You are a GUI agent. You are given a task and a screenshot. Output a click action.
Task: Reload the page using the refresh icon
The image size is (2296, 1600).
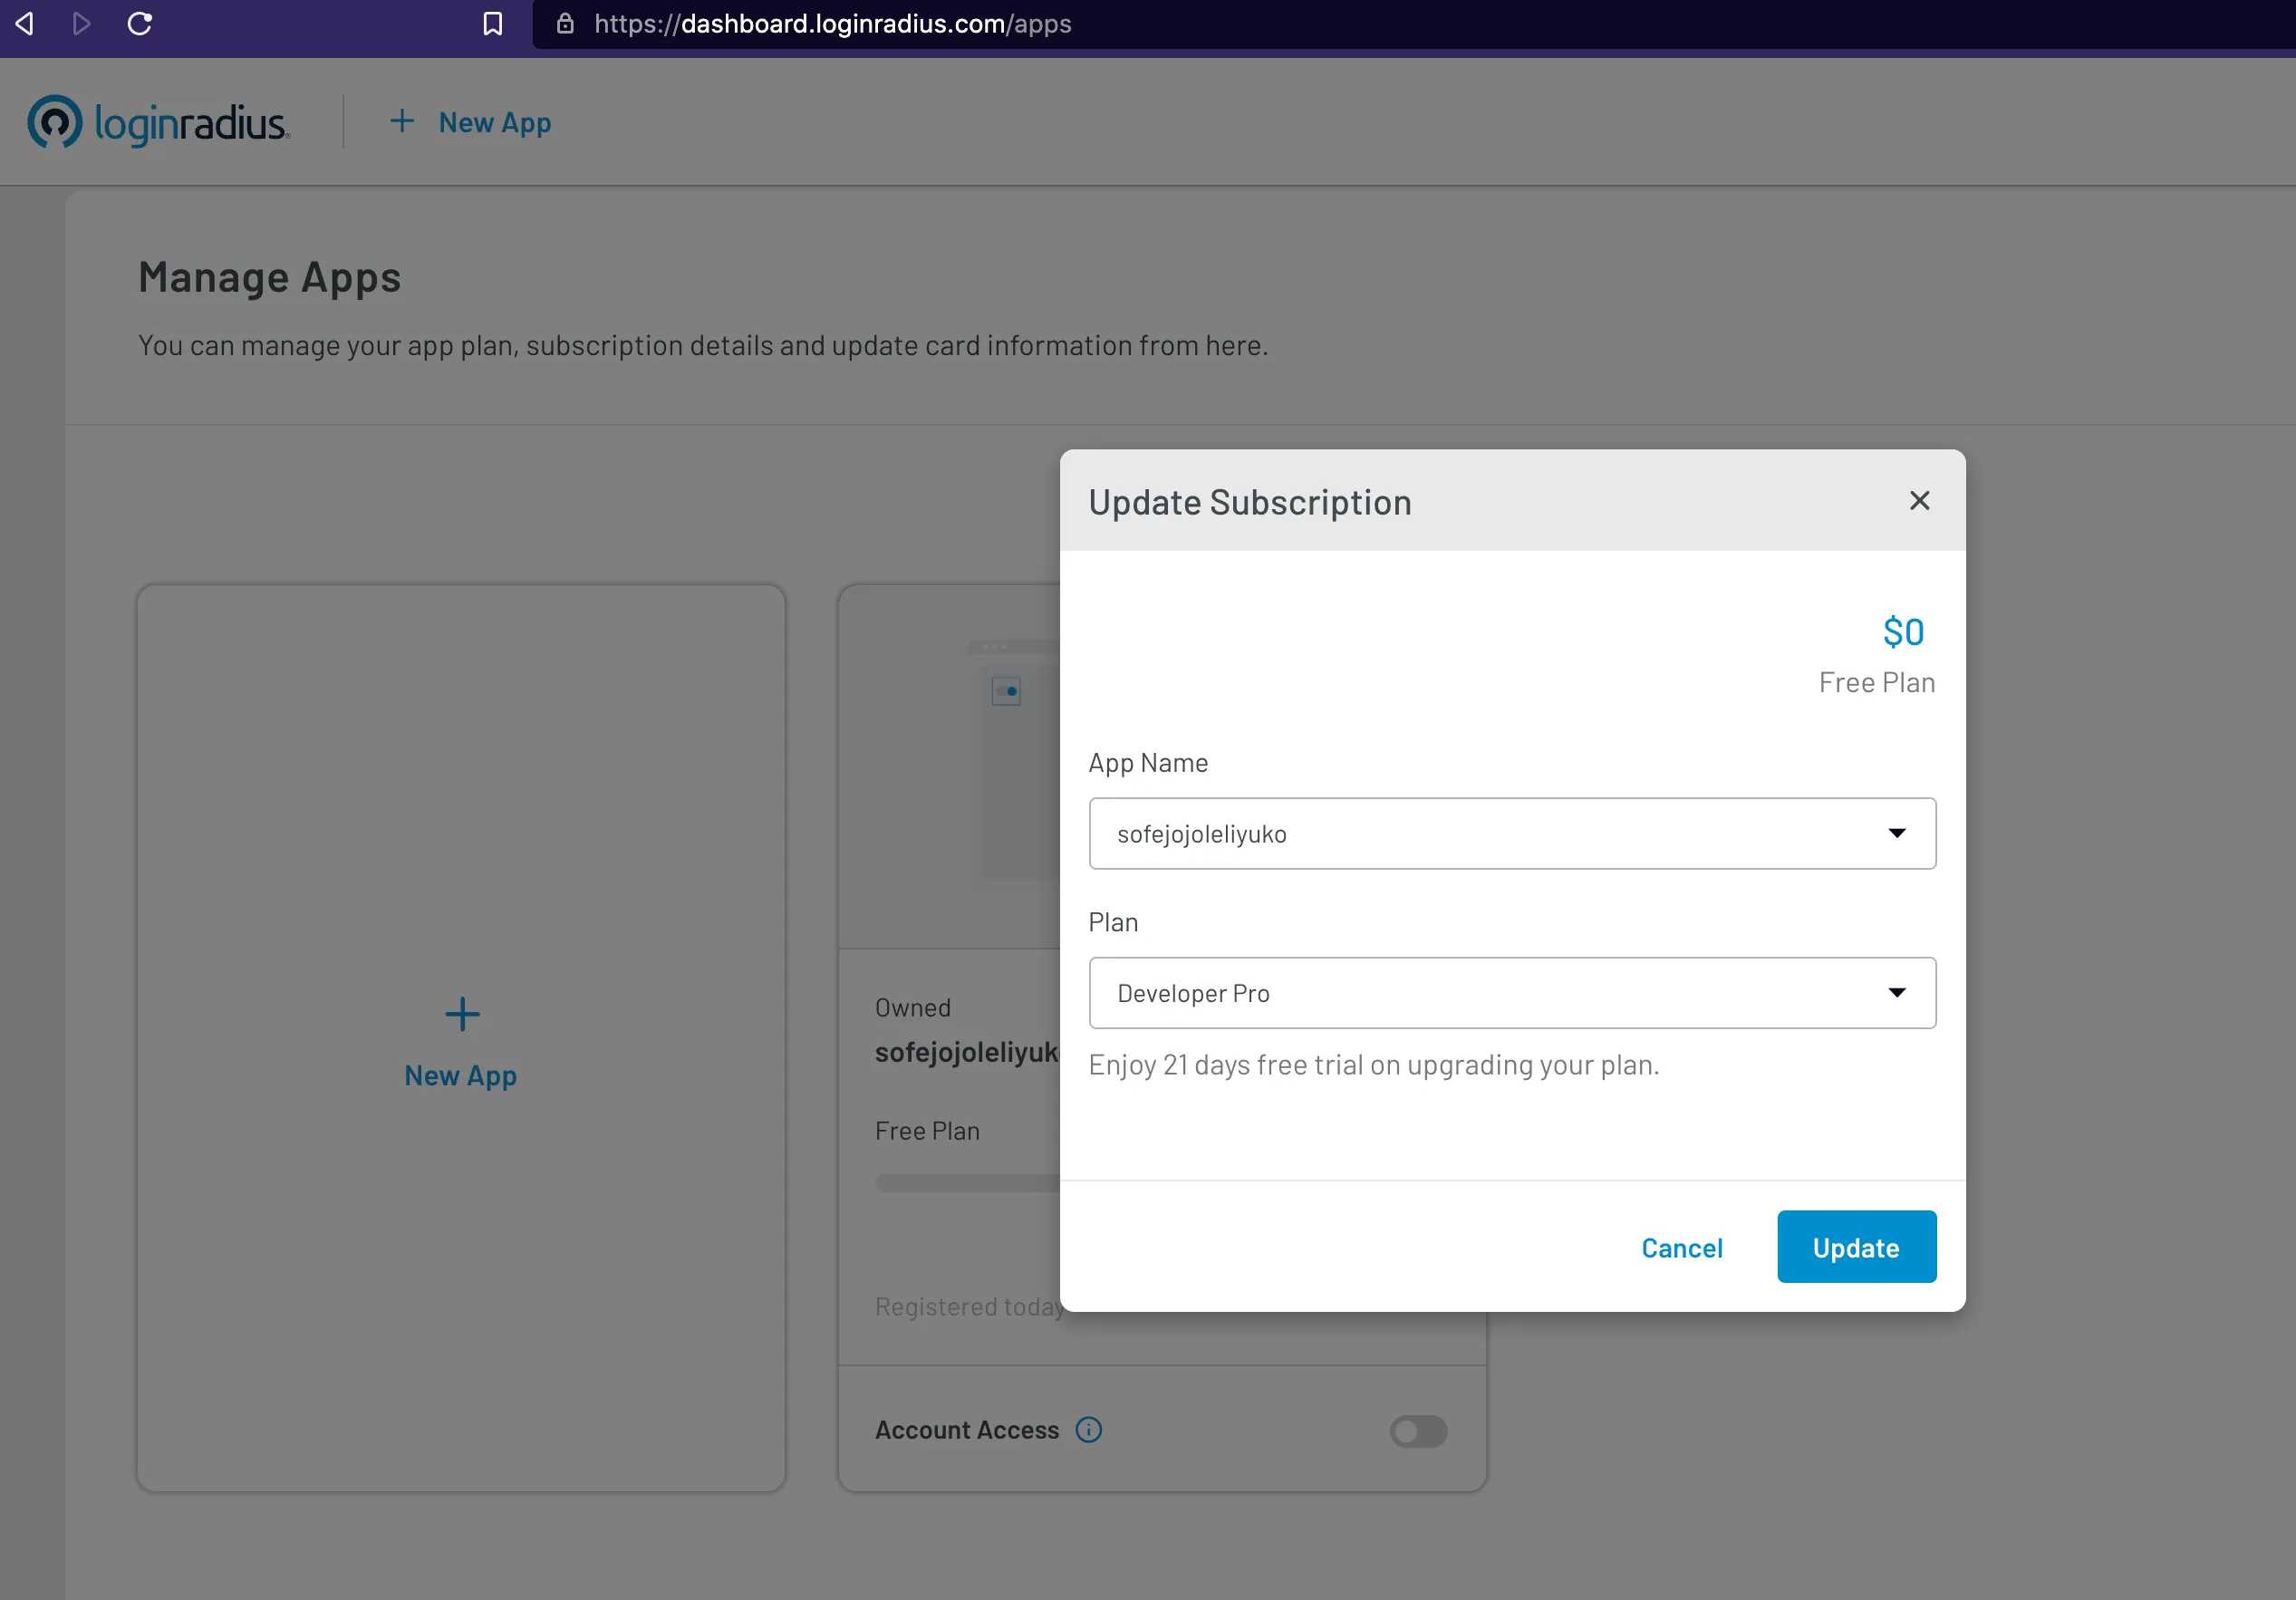point(140,24)
